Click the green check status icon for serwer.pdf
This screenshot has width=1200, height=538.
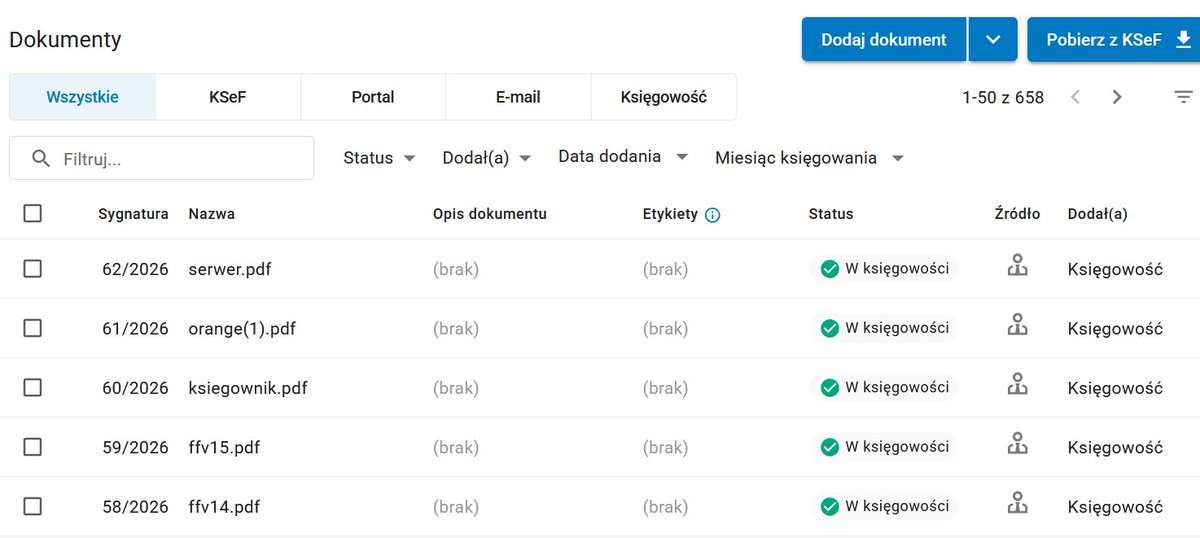click(x=829, y=269)
